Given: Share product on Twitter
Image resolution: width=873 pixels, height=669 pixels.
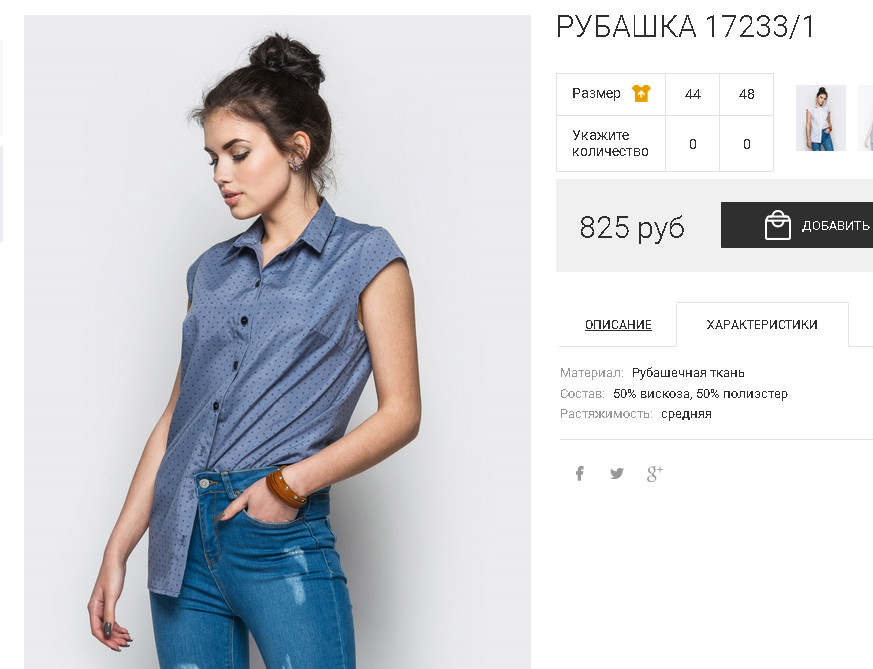Looking at the screenshot, I should (617, 474).
